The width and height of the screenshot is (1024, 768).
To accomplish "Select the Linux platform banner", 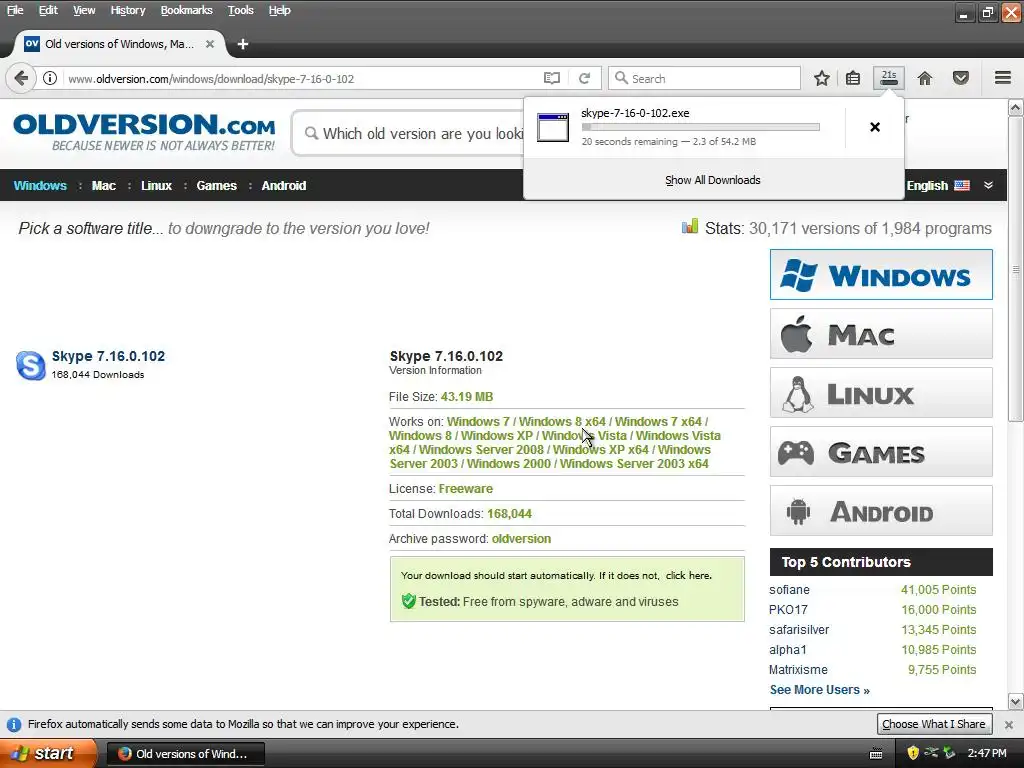I will [881, 392].
